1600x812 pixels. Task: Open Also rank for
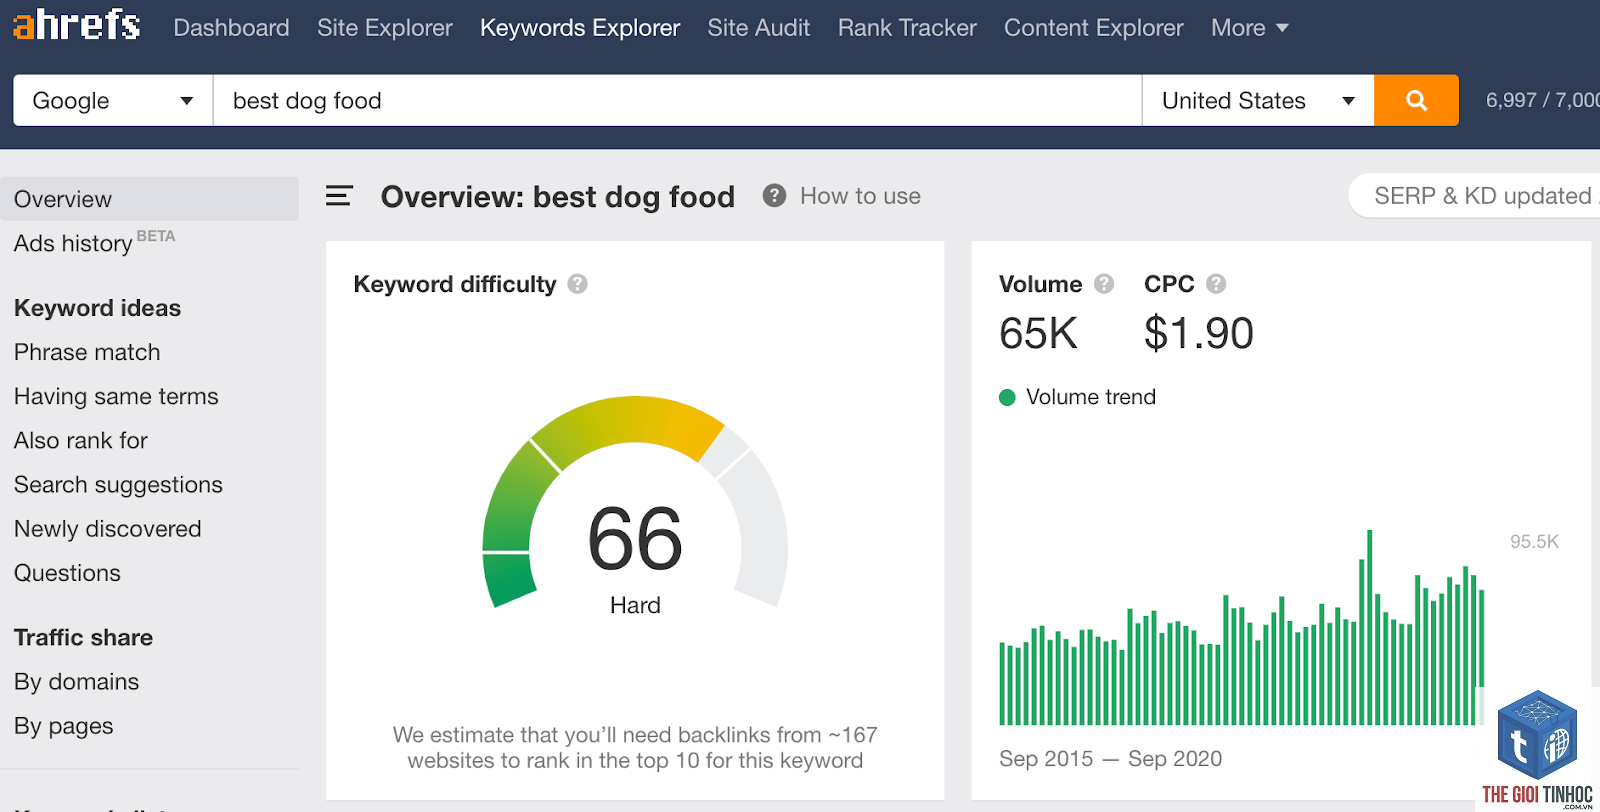(81, 440)
